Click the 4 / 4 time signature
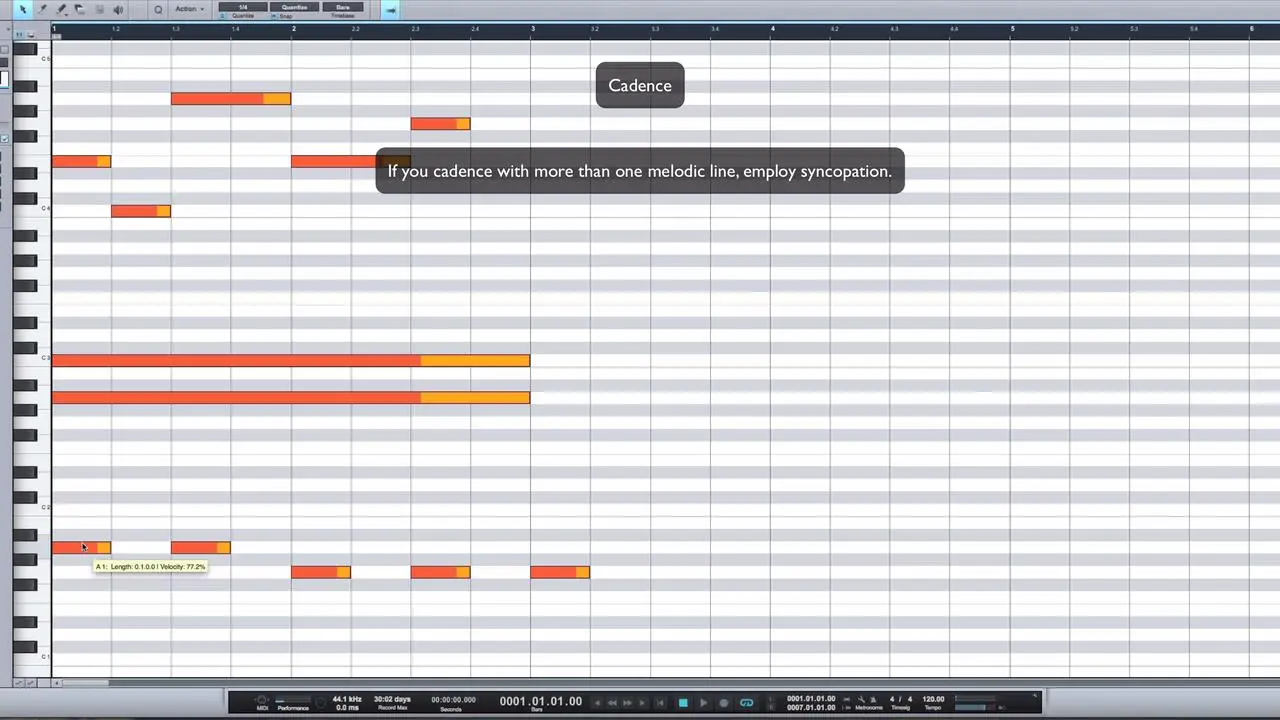 pyautogui.click(x=901, y=699)
